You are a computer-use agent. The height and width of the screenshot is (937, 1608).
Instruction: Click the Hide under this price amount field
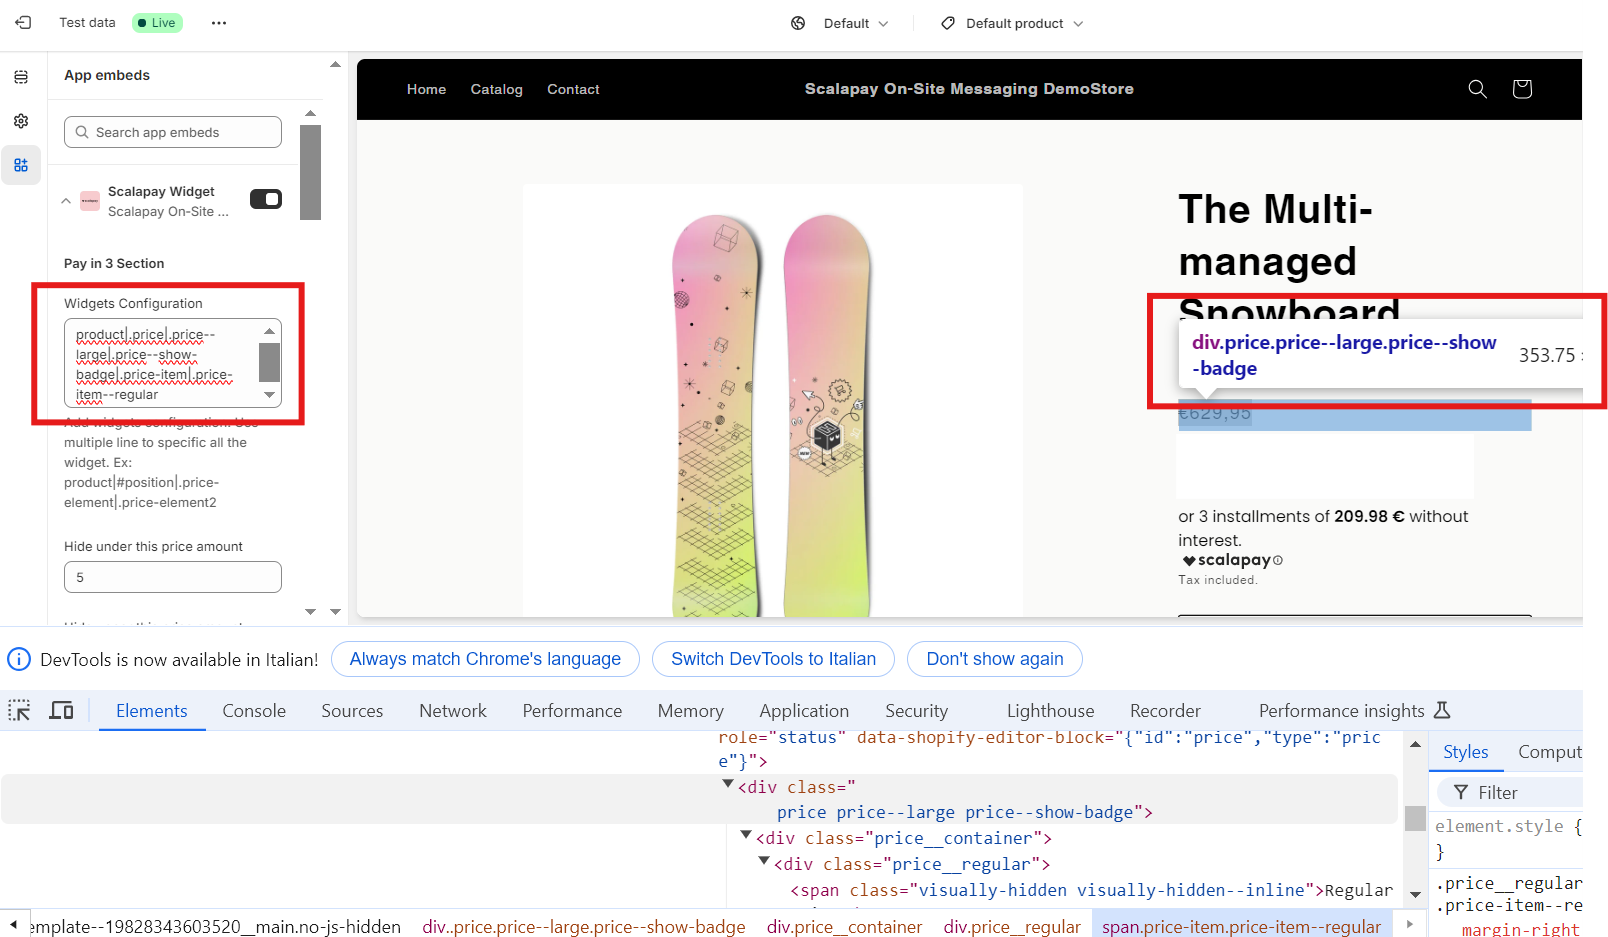(173, 577)
